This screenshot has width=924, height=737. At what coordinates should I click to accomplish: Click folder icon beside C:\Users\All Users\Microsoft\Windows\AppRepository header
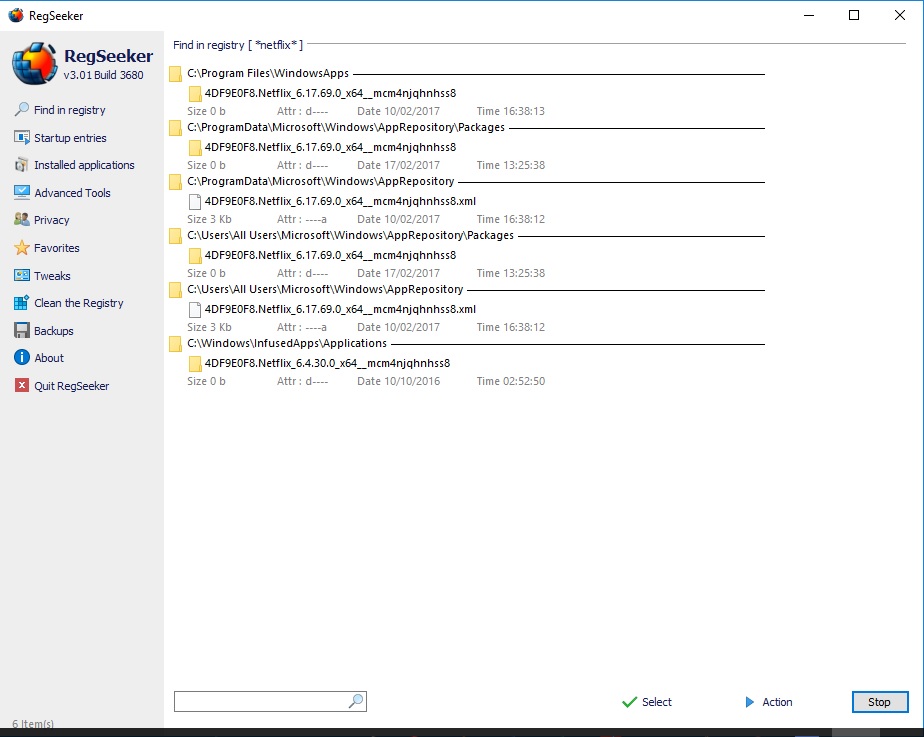[x=175, y=290]
